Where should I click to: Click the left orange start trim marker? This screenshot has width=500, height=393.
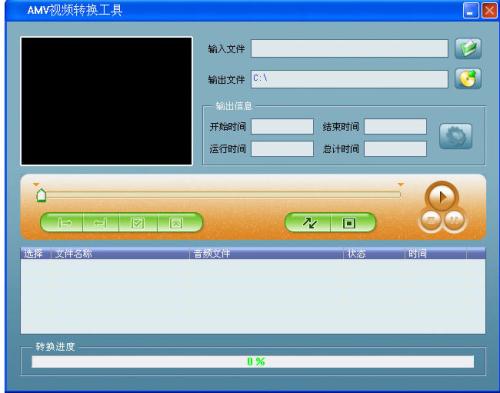click(36, 184)
